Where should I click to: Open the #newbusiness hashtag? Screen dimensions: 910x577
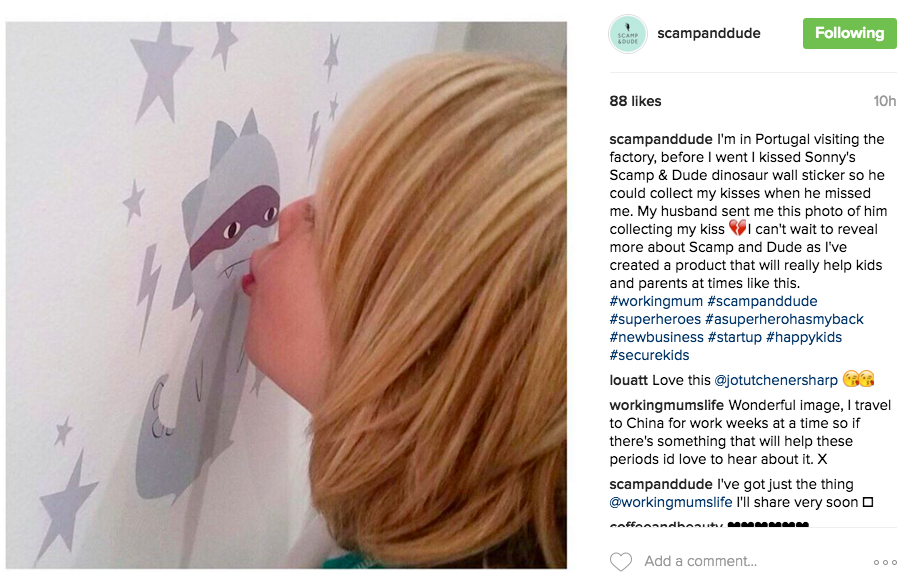656,337
